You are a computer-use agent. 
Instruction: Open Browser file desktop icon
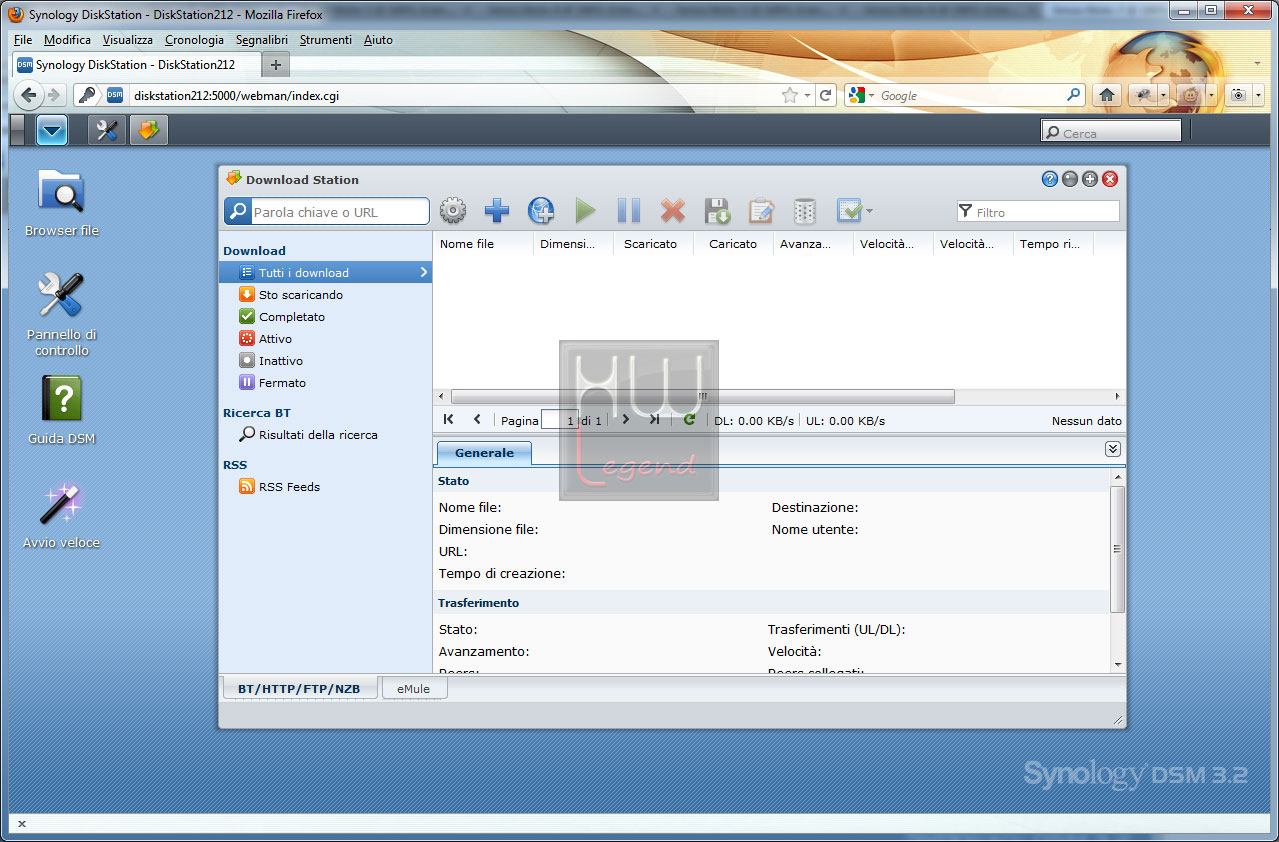coord(62,203)
